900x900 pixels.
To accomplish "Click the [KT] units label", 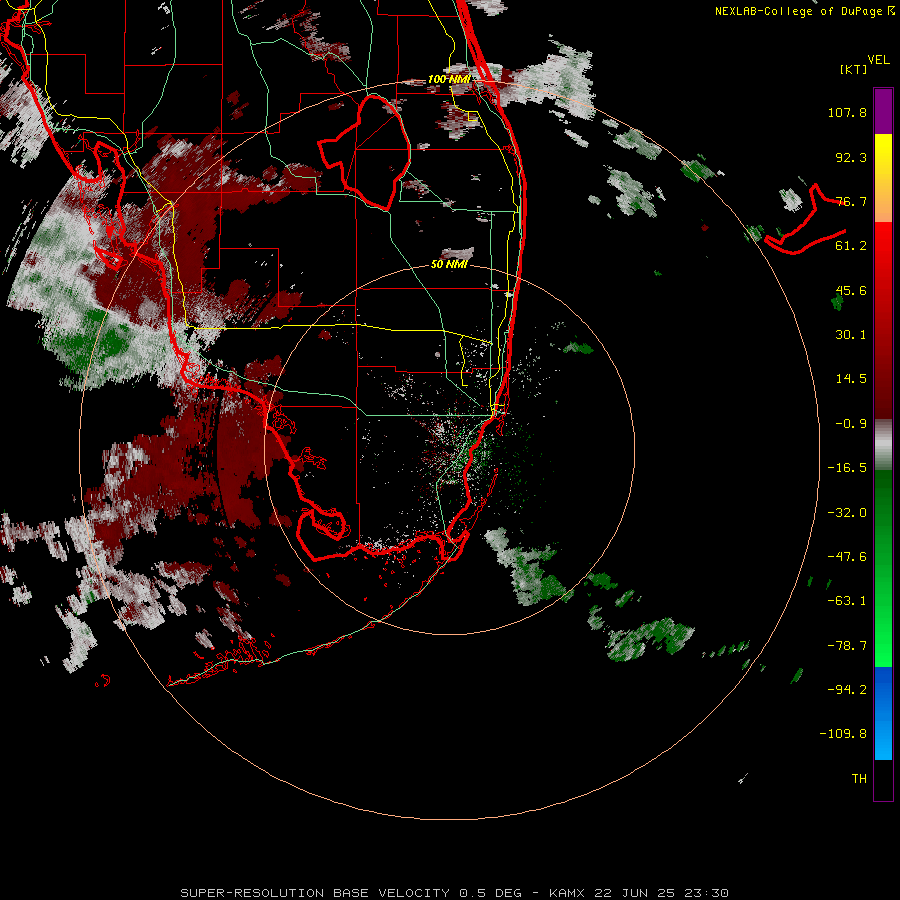I will point(853,69).
